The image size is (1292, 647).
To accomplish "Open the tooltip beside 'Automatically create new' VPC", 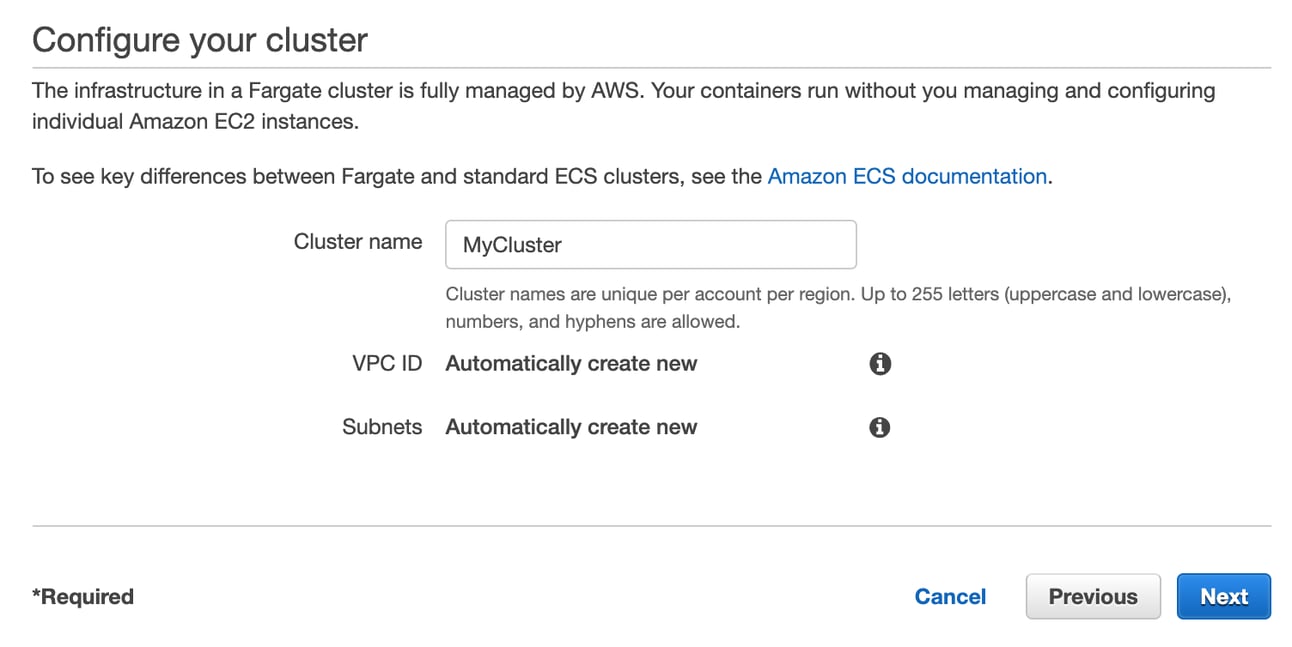I will pos(880,364).
